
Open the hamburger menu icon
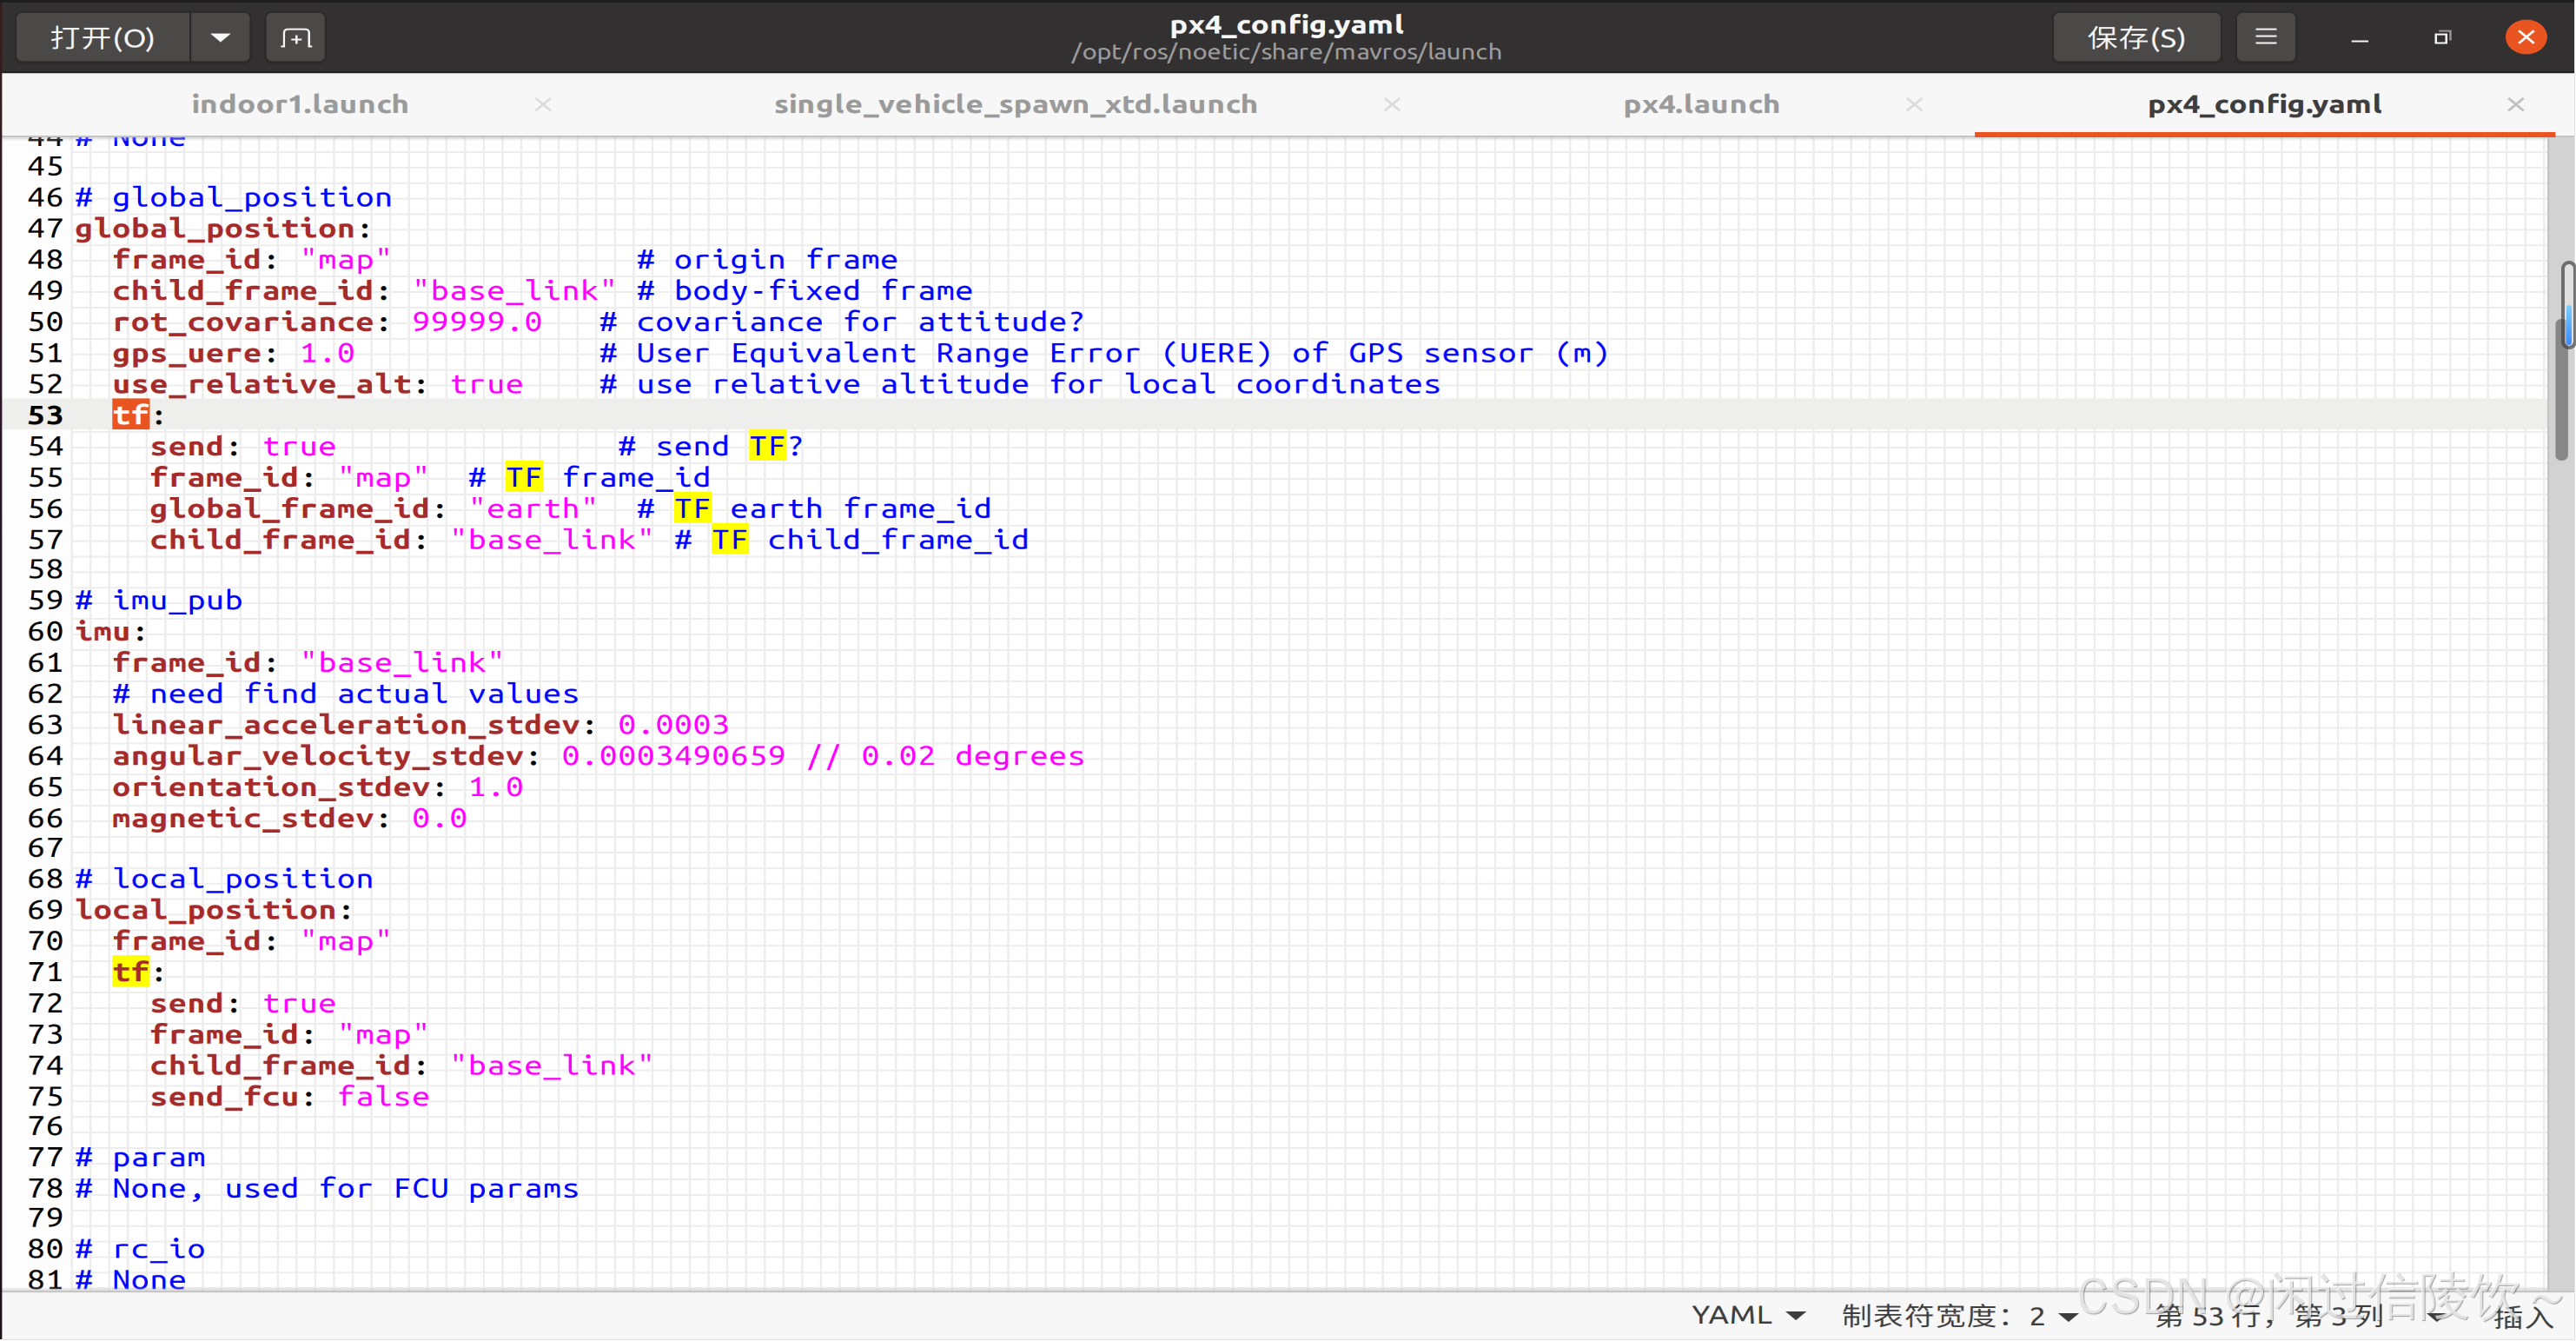tap(2265, 38)
